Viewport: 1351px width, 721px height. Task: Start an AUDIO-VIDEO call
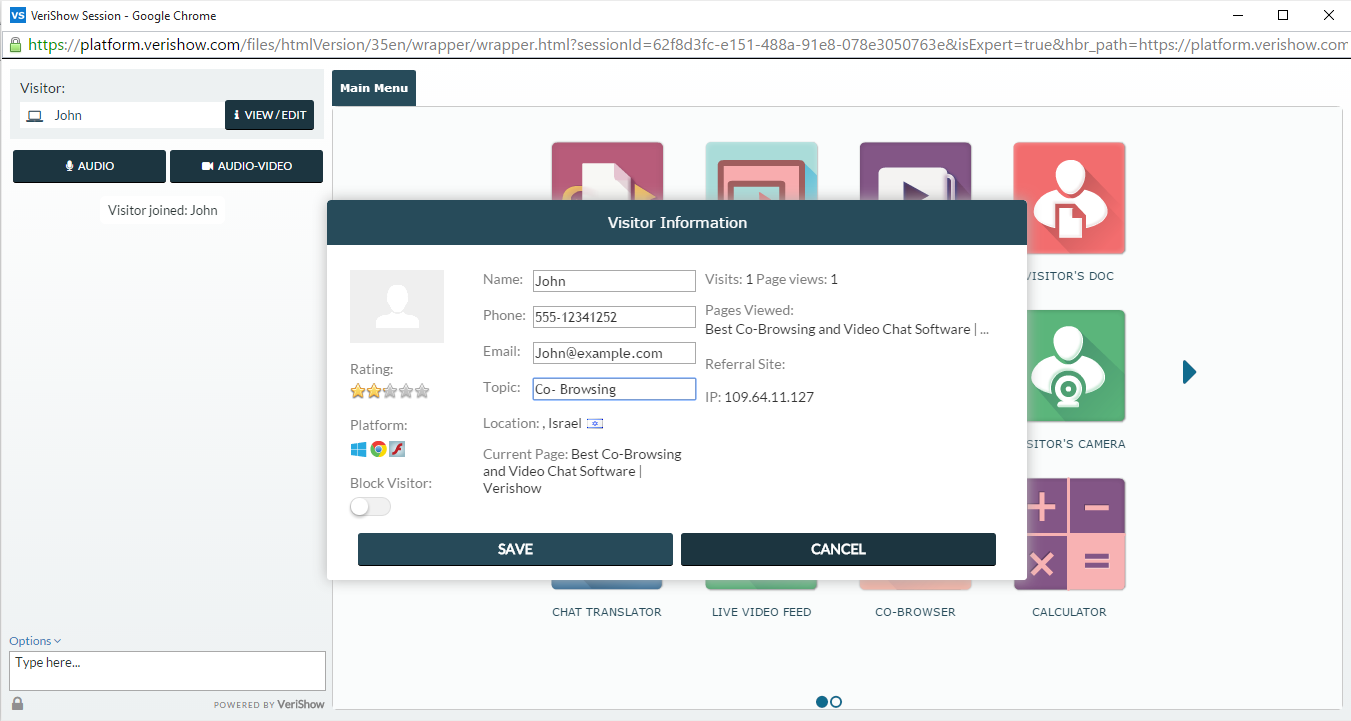point(246,166)
